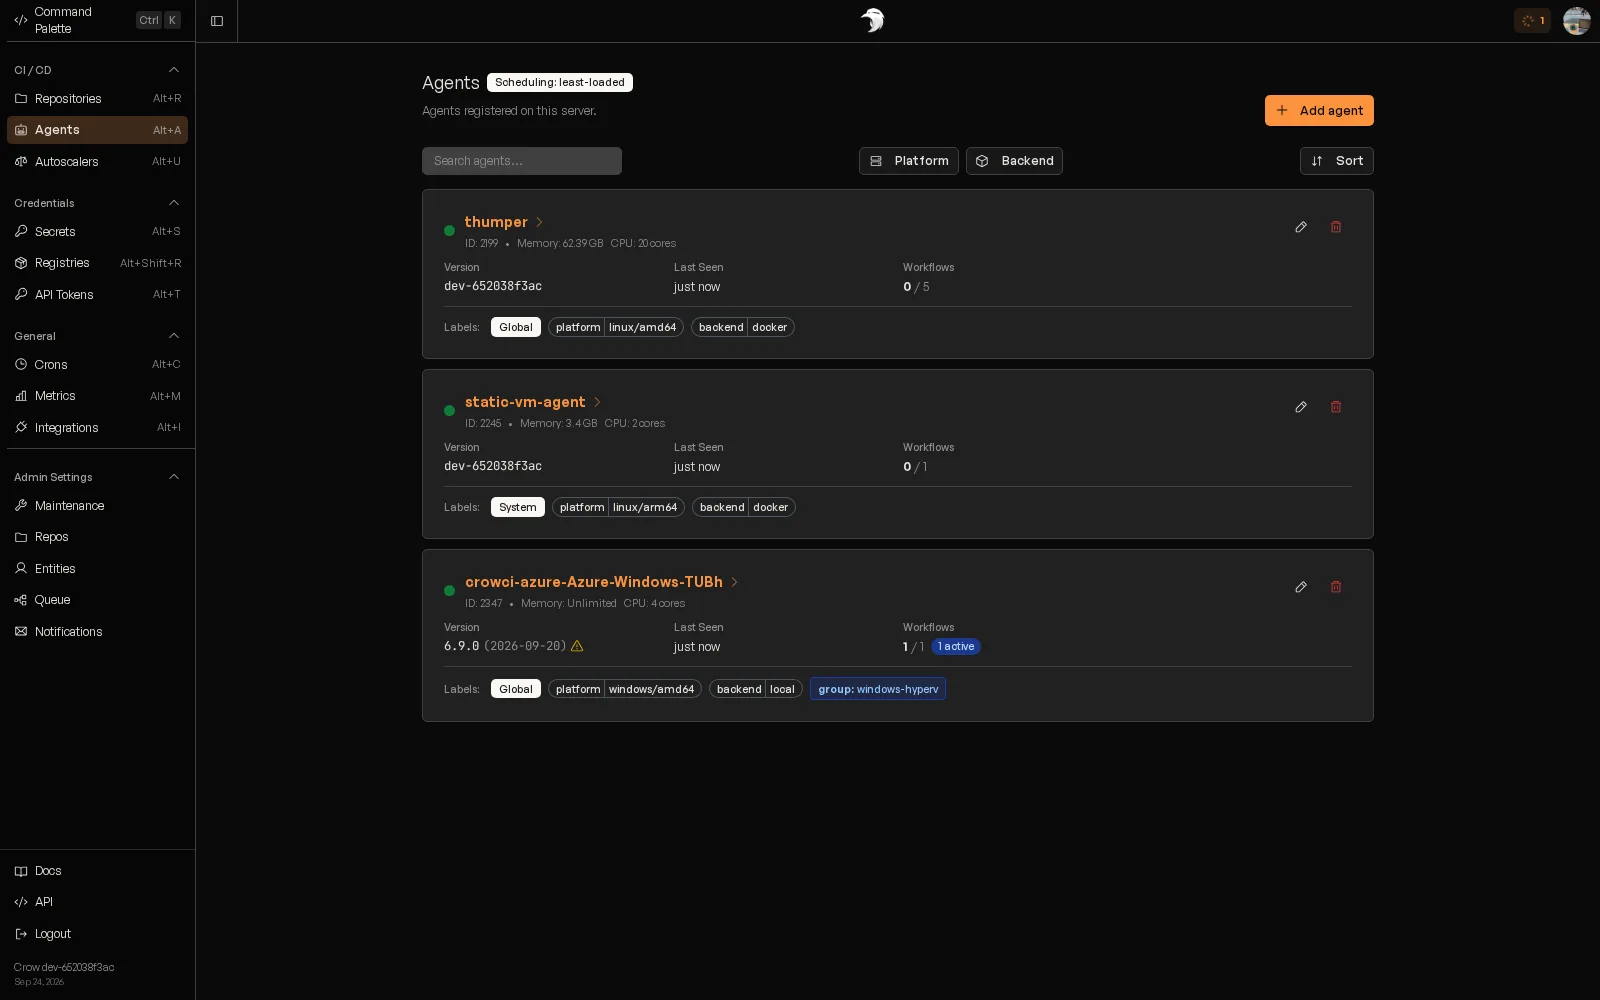Open the Sort dropdown
The width and height of the screenshot is (1600, 1000).
1337,161
